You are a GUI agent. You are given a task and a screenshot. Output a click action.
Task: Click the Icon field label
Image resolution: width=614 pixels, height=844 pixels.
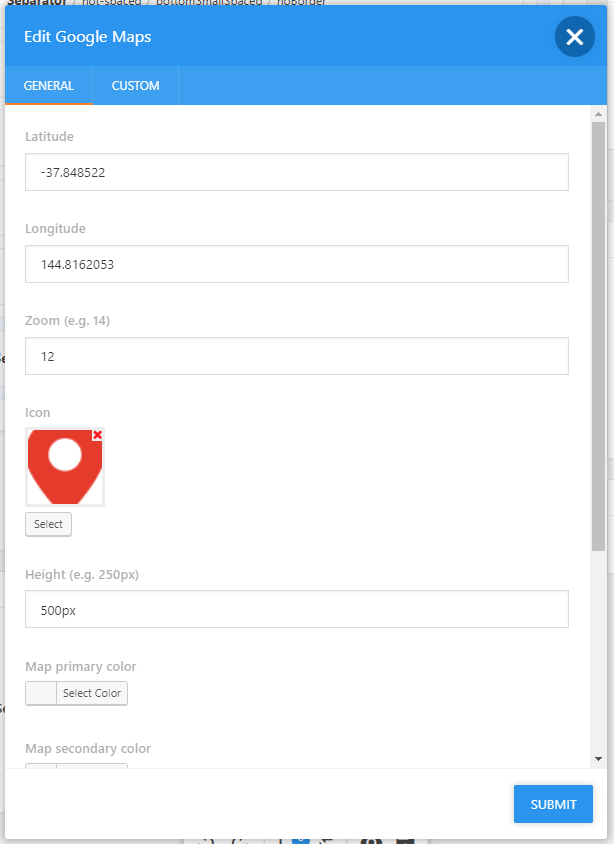coord(38,412)
